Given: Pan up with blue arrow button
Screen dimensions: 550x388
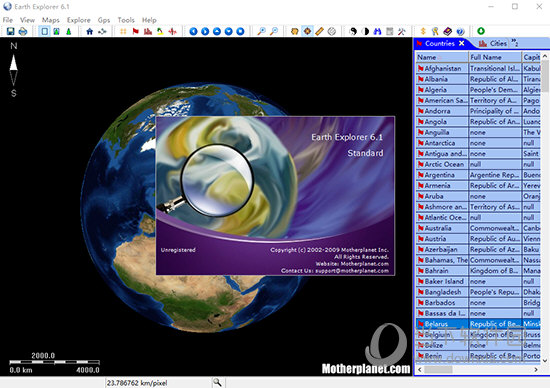Looking at the screenshot, I should (x=217, y=32).
